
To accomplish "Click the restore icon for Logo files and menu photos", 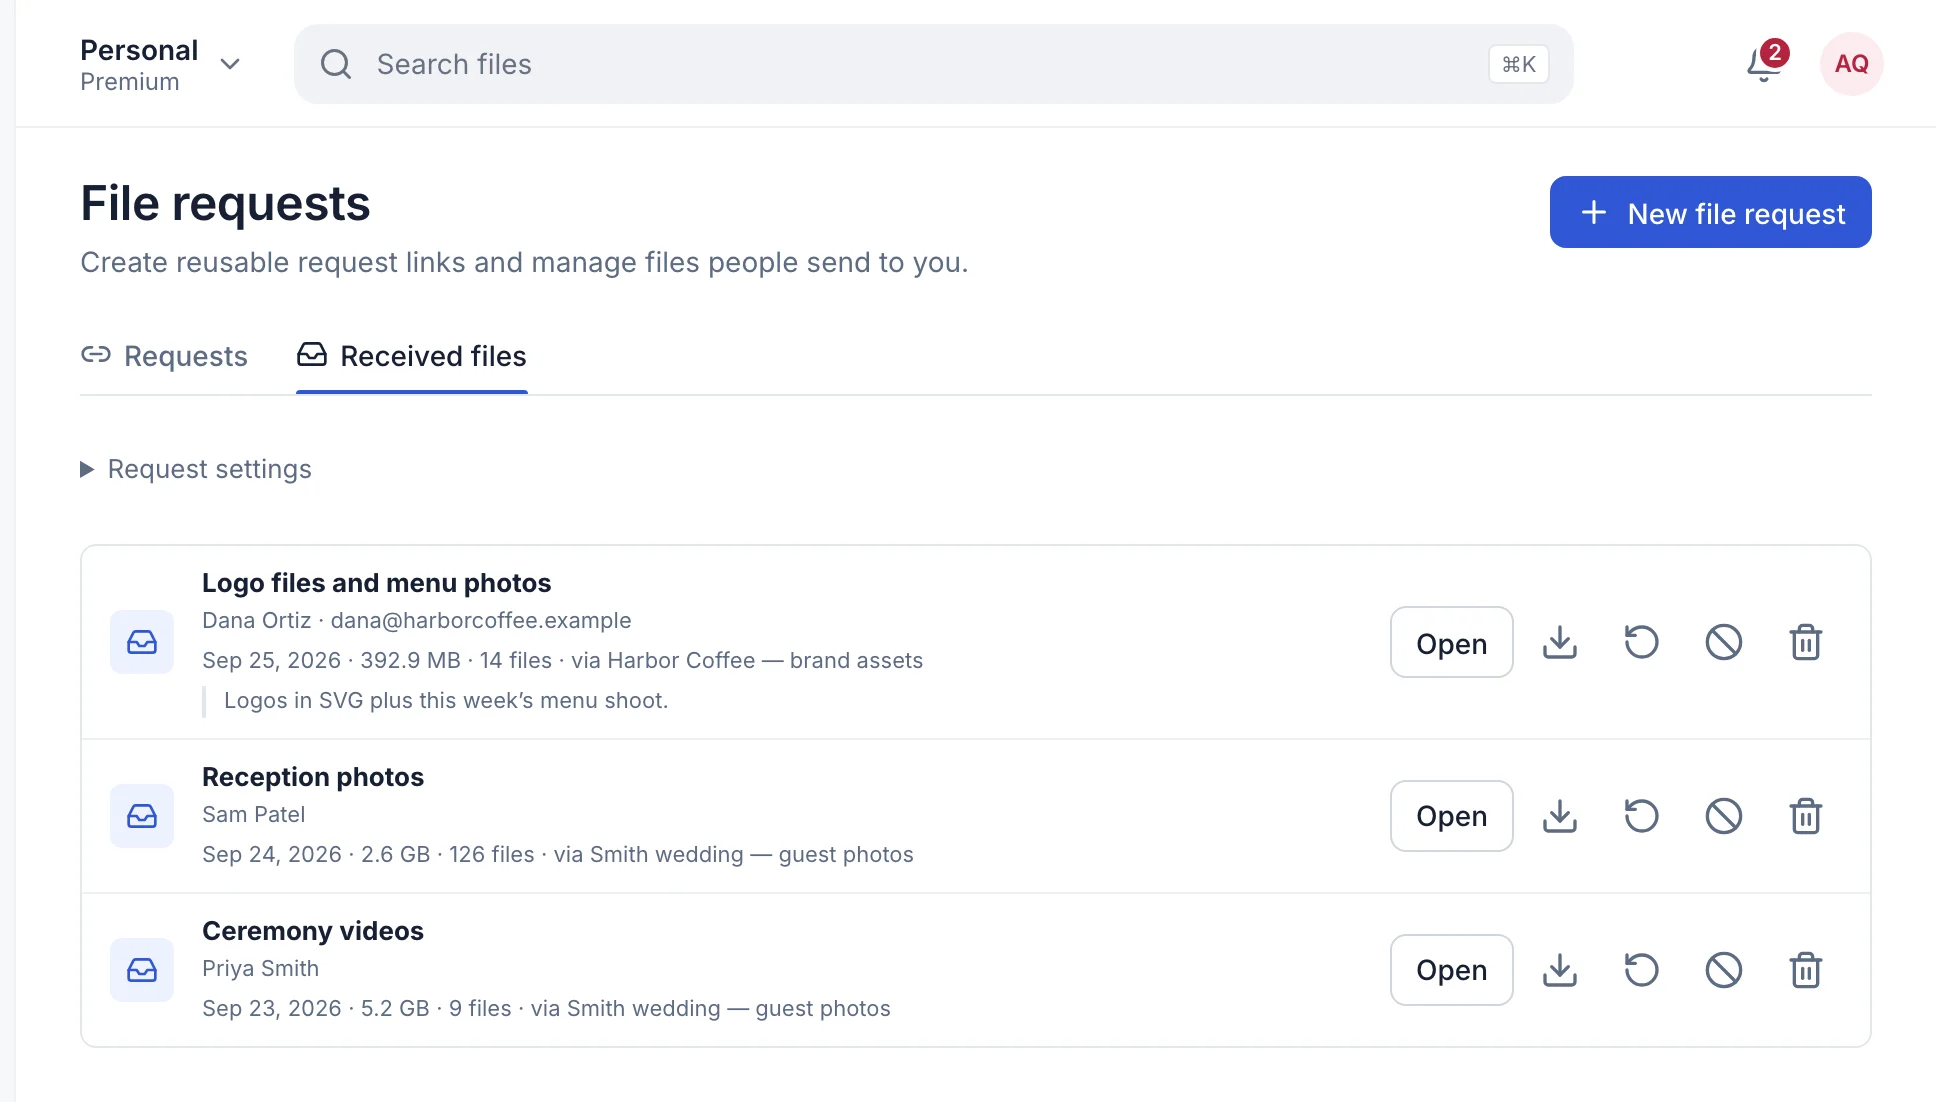I will point(1642,642).
